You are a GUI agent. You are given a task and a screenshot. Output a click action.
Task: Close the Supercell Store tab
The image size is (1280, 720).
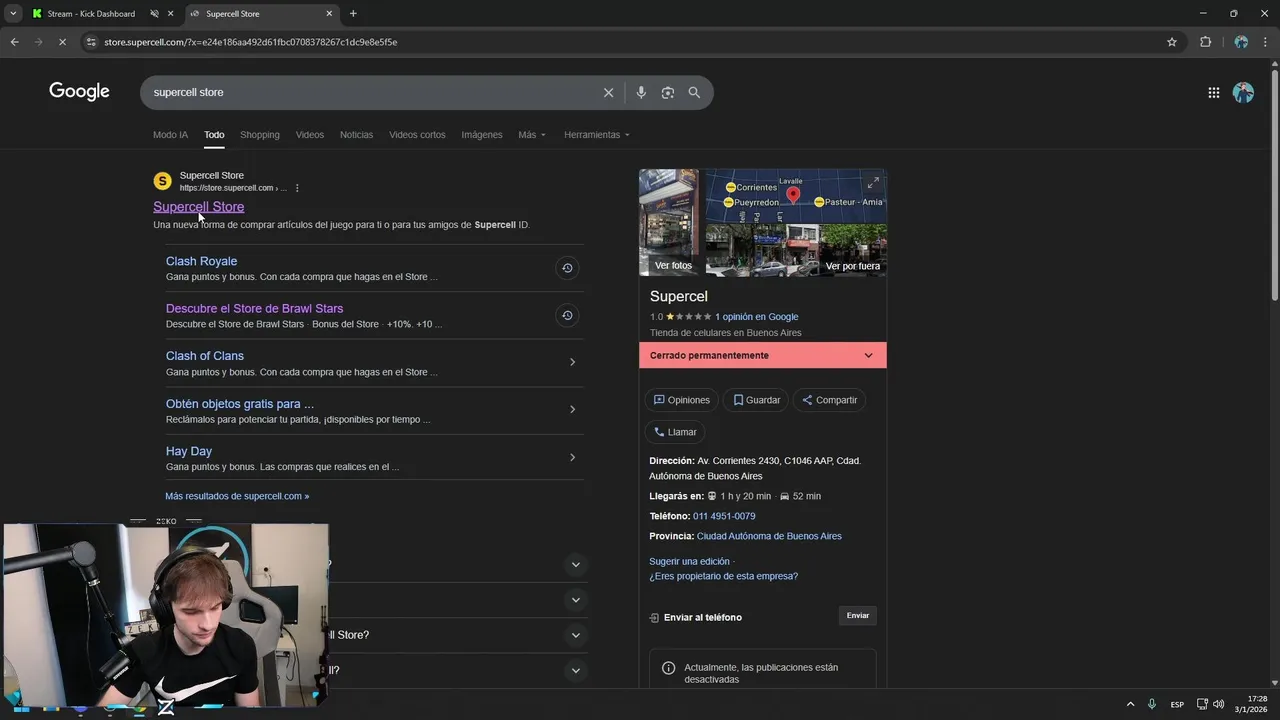tap(330, 14)
